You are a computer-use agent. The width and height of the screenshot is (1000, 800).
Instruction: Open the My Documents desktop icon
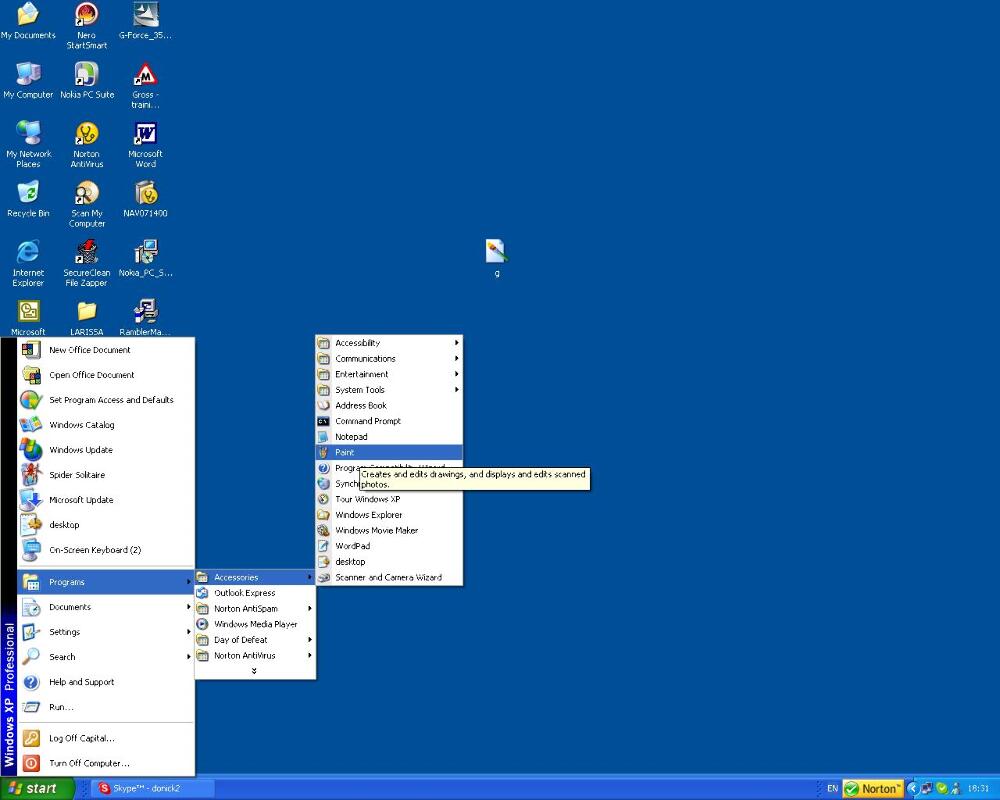coord(28,21)
